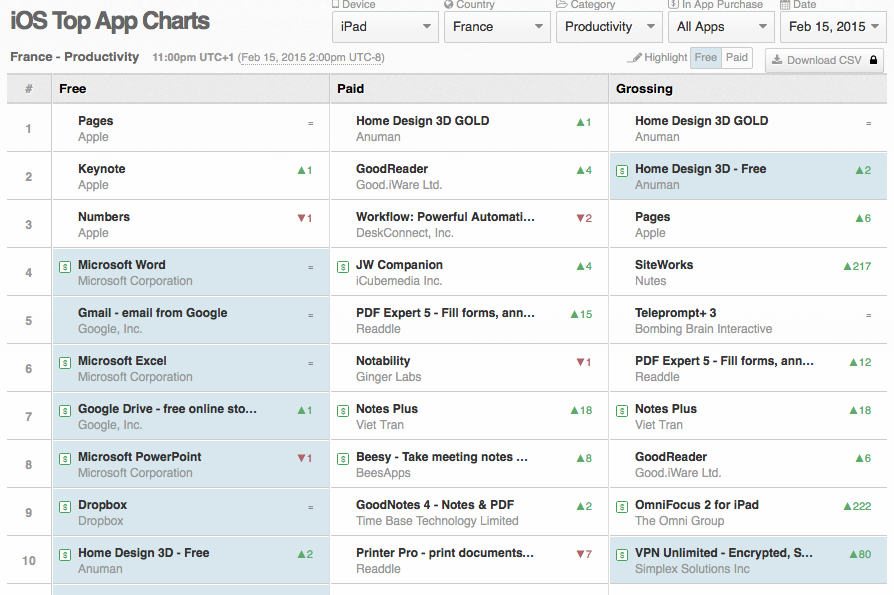Image resolution: width=894 pixels, height=595 pixels.
Task: Click the in-app purchase icon beside Microsoft Word
Action: (65, 267)
